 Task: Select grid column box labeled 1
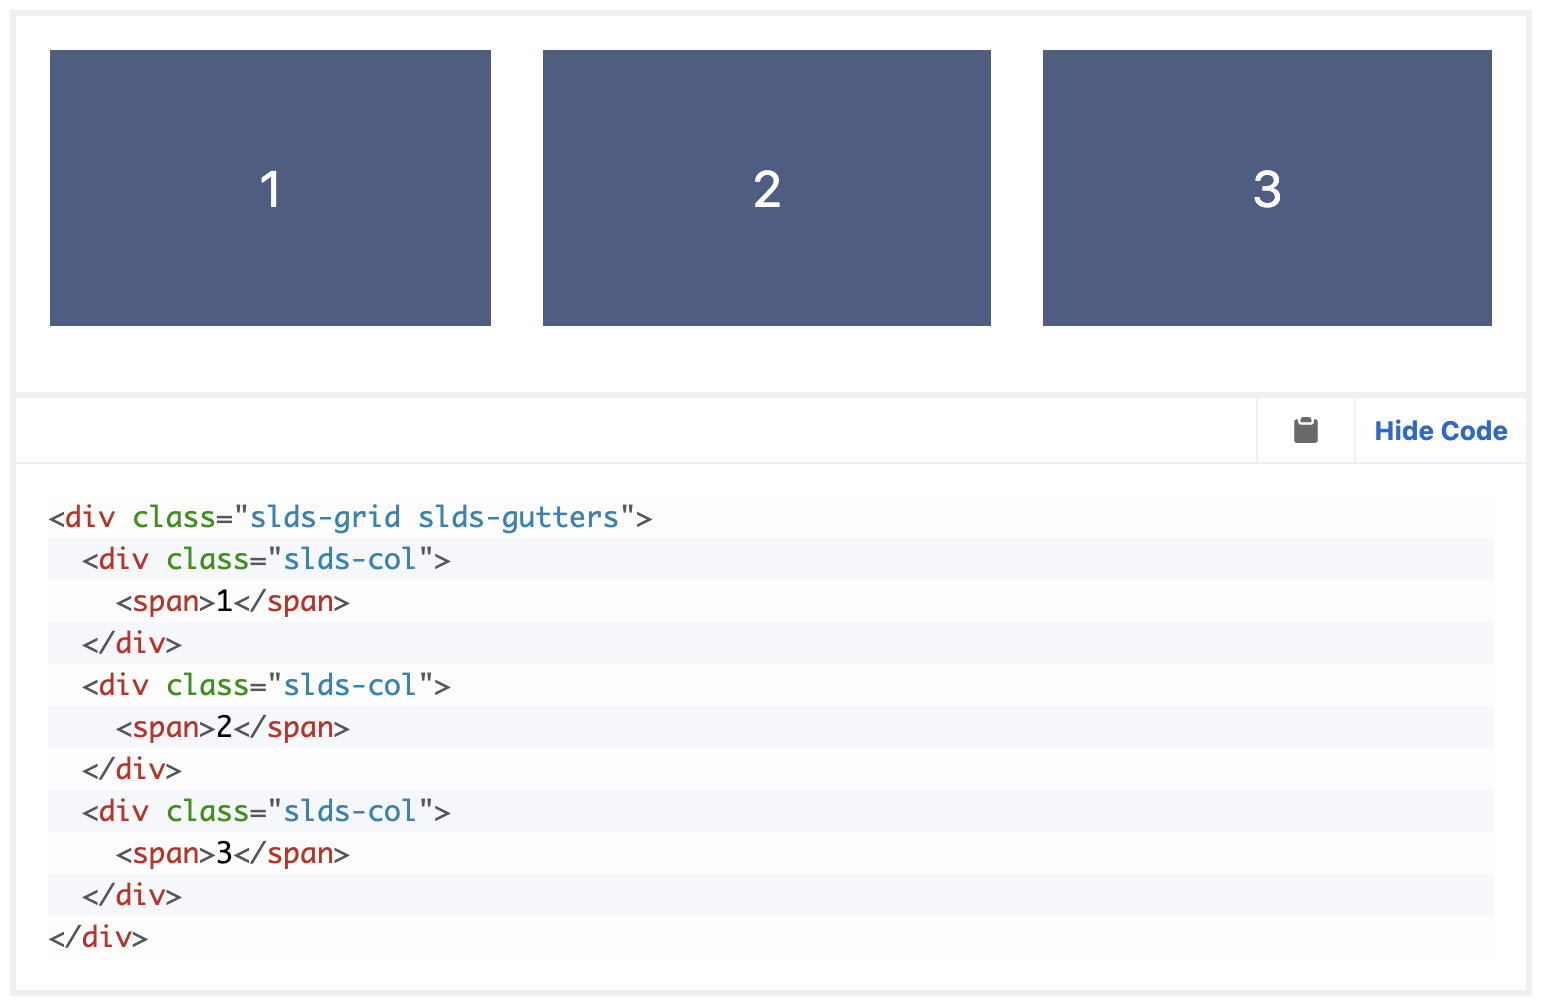[x=270, y=187]
